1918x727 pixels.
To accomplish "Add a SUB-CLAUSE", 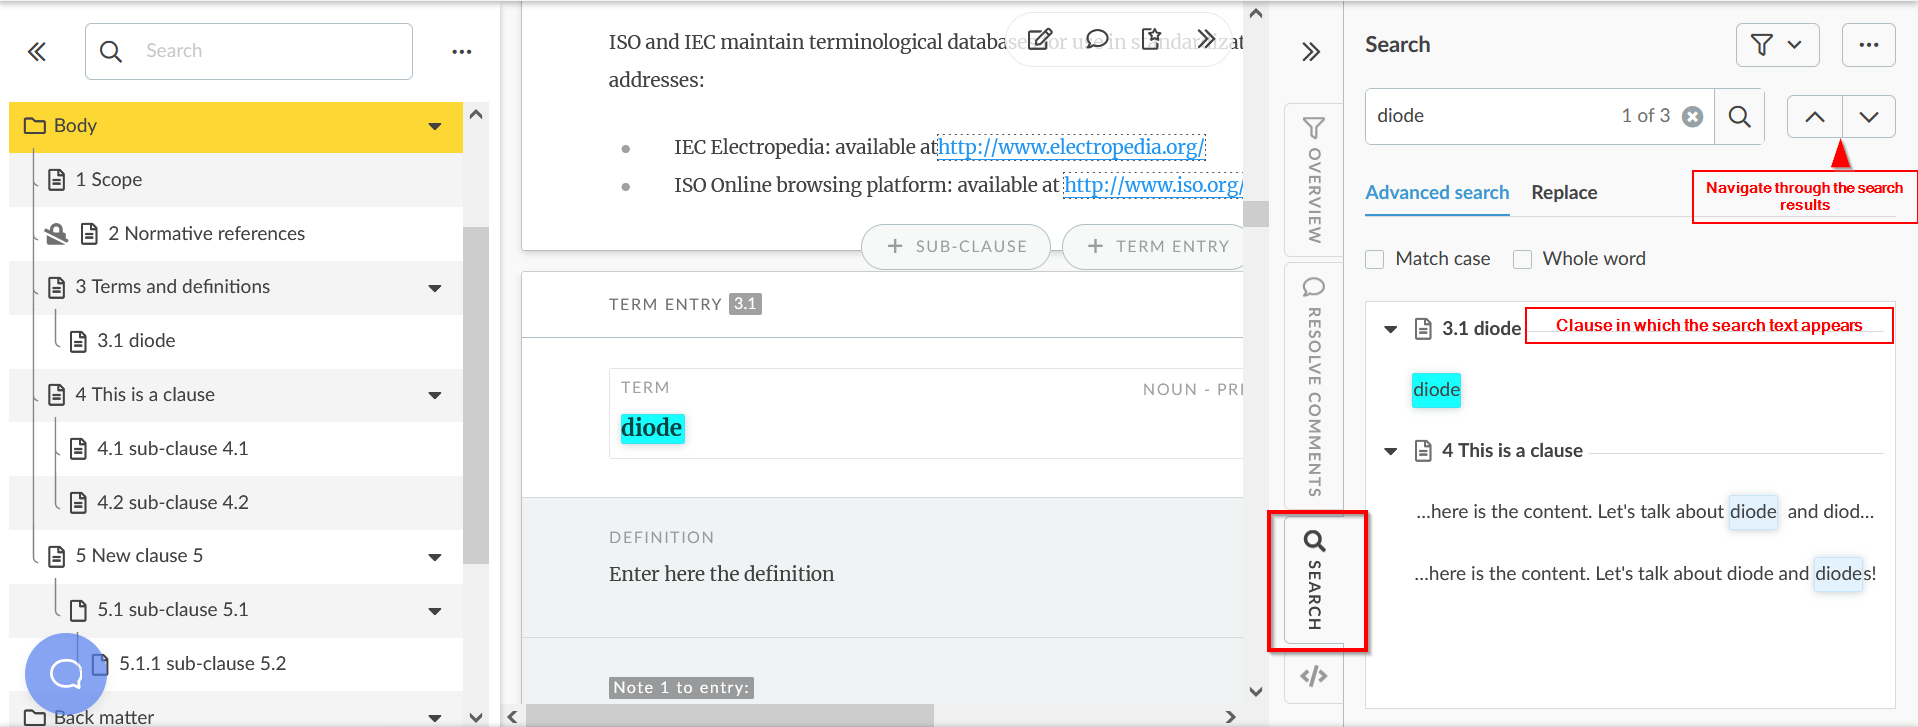I will (x=956, y=246).
